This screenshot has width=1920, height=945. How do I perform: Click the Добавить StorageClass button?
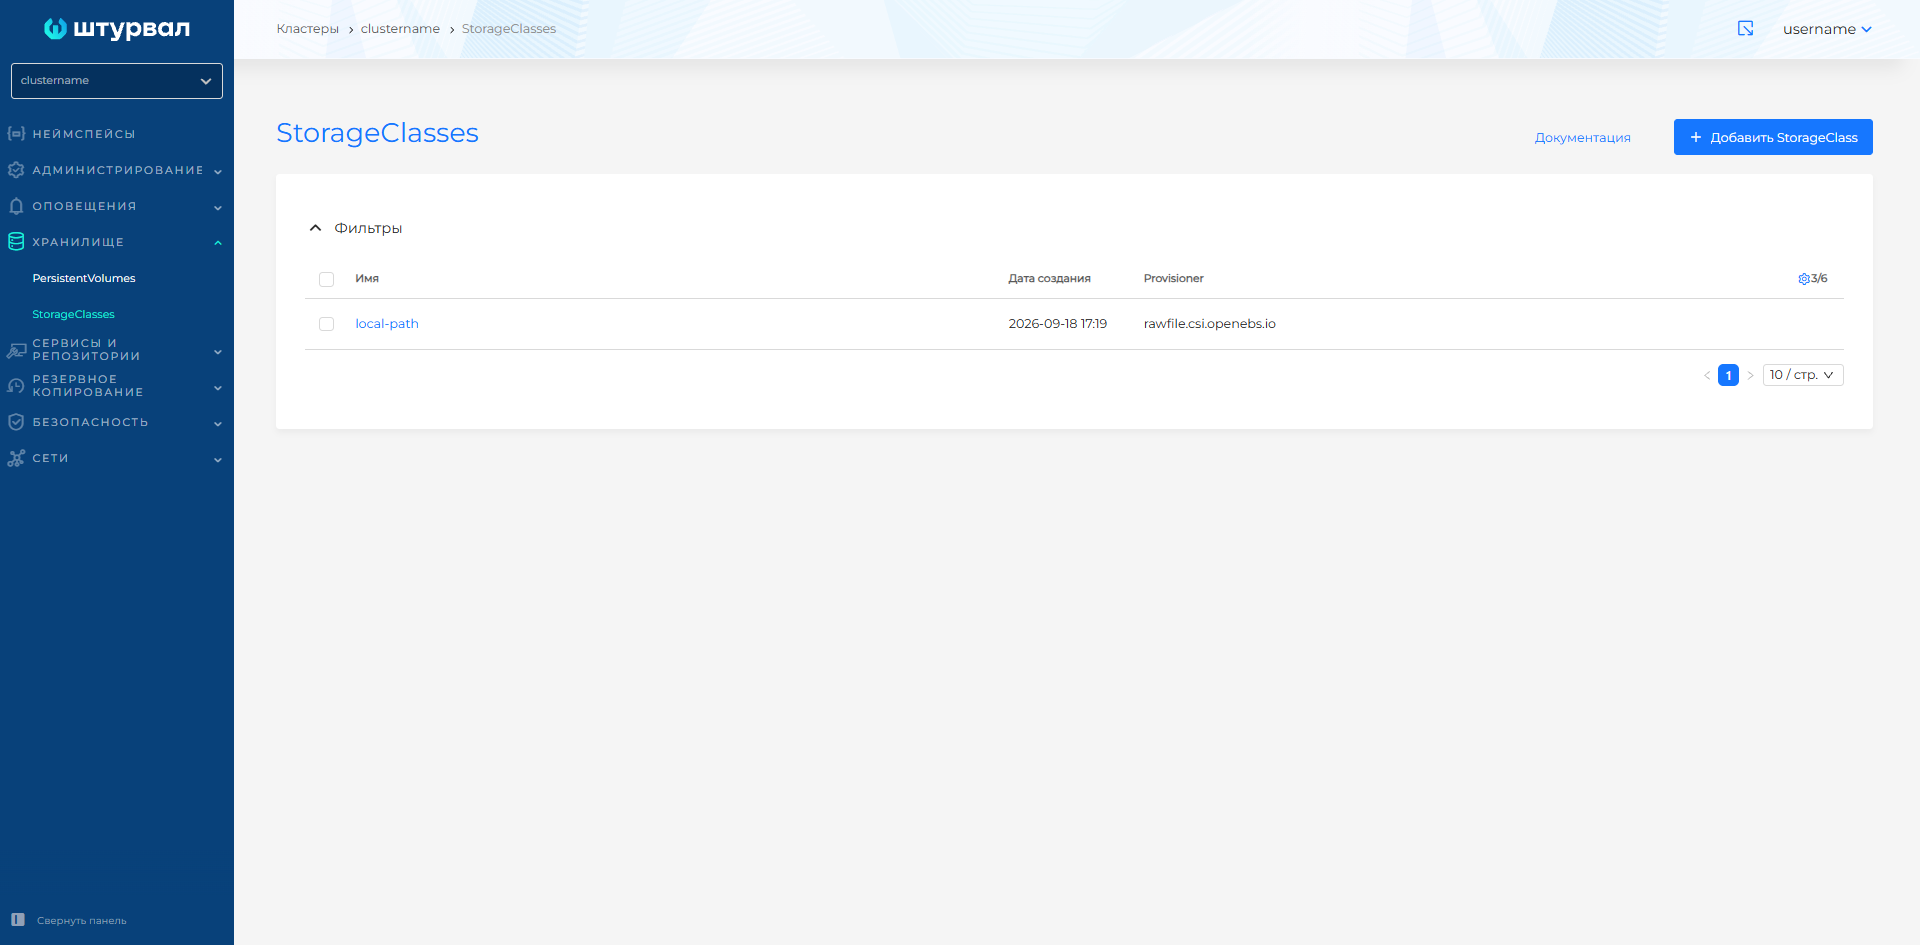(1773, 137)
